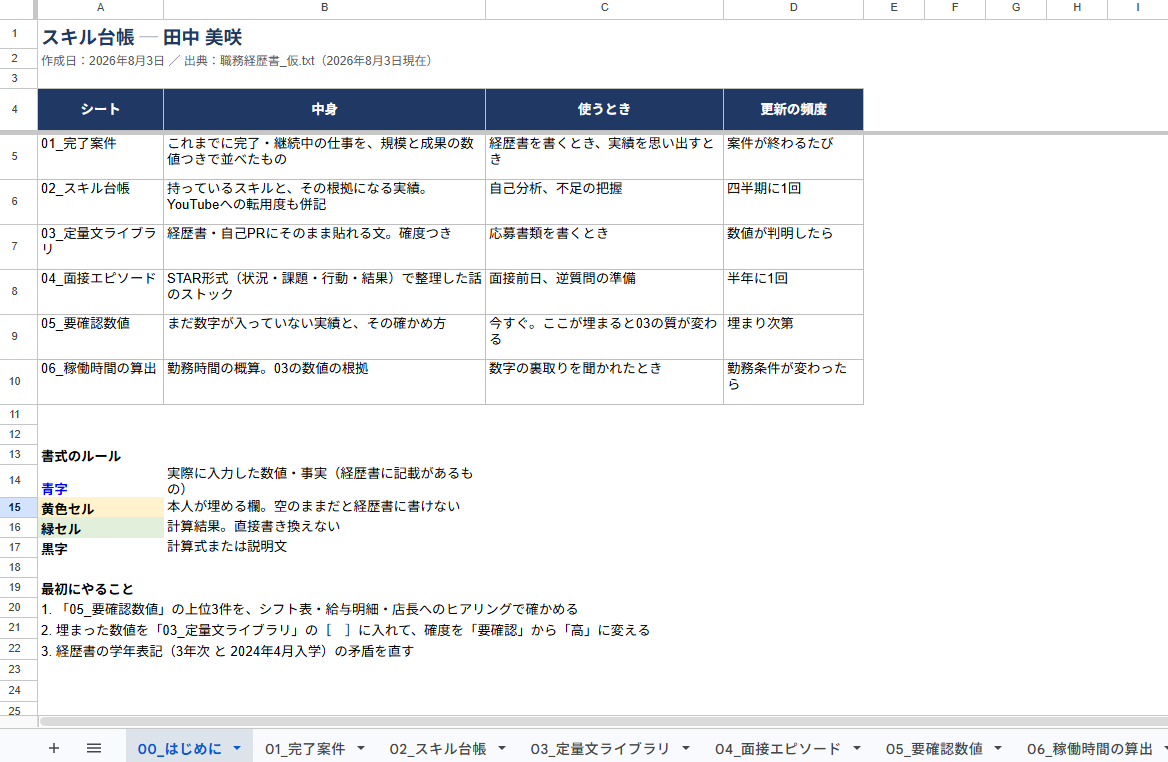Select the cell reading 数値が判明したら
This screenshot has width=1168, height=762.
793,247
